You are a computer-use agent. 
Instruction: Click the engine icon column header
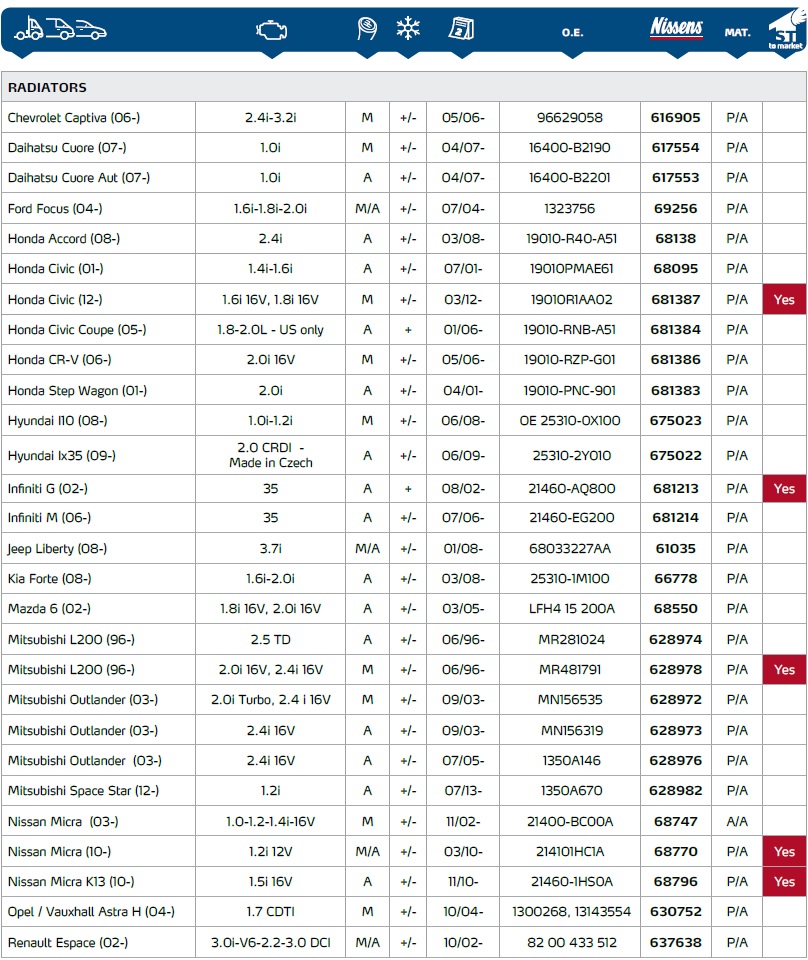click(x=270, y=30)
